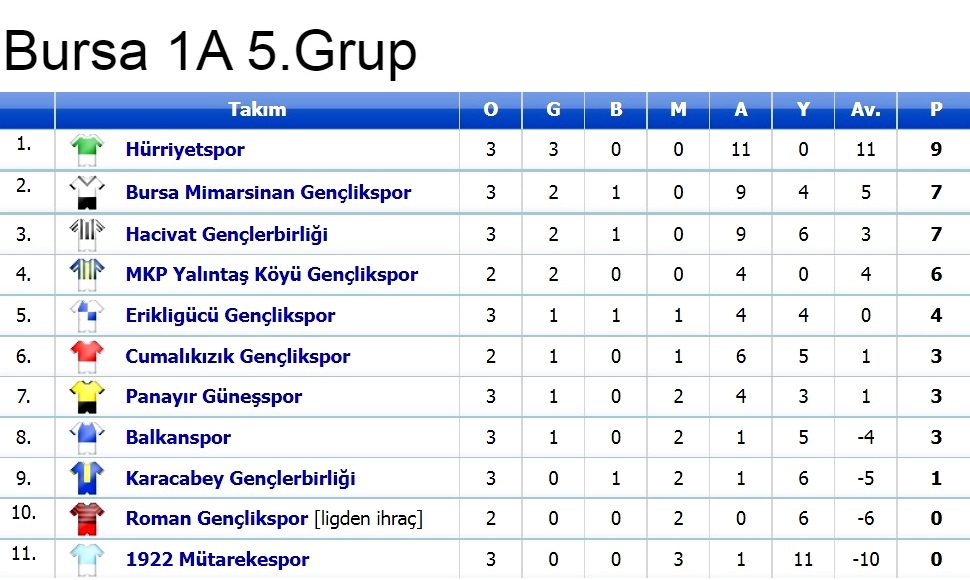Open Balkanspor team link
This screenshot has height=580, width=970.
(x=178, y=437)
